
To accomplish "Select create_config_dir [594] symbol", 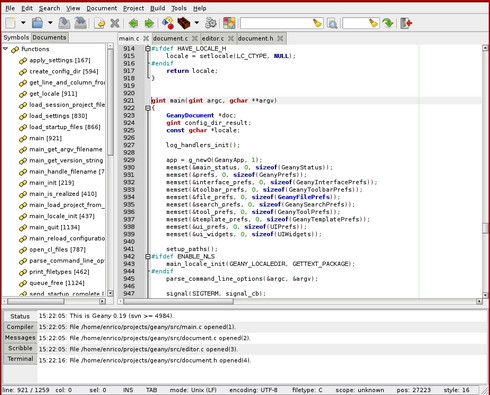I will point(64,71).
